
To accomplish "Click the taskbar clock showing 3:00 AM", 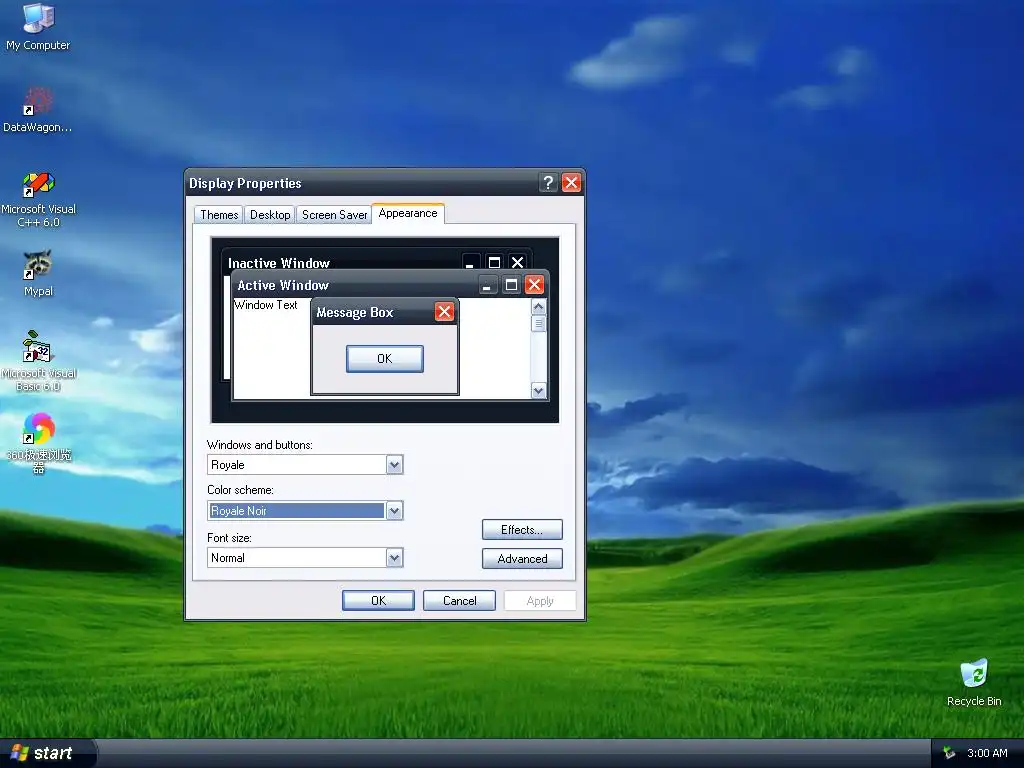I will [987, 753].
